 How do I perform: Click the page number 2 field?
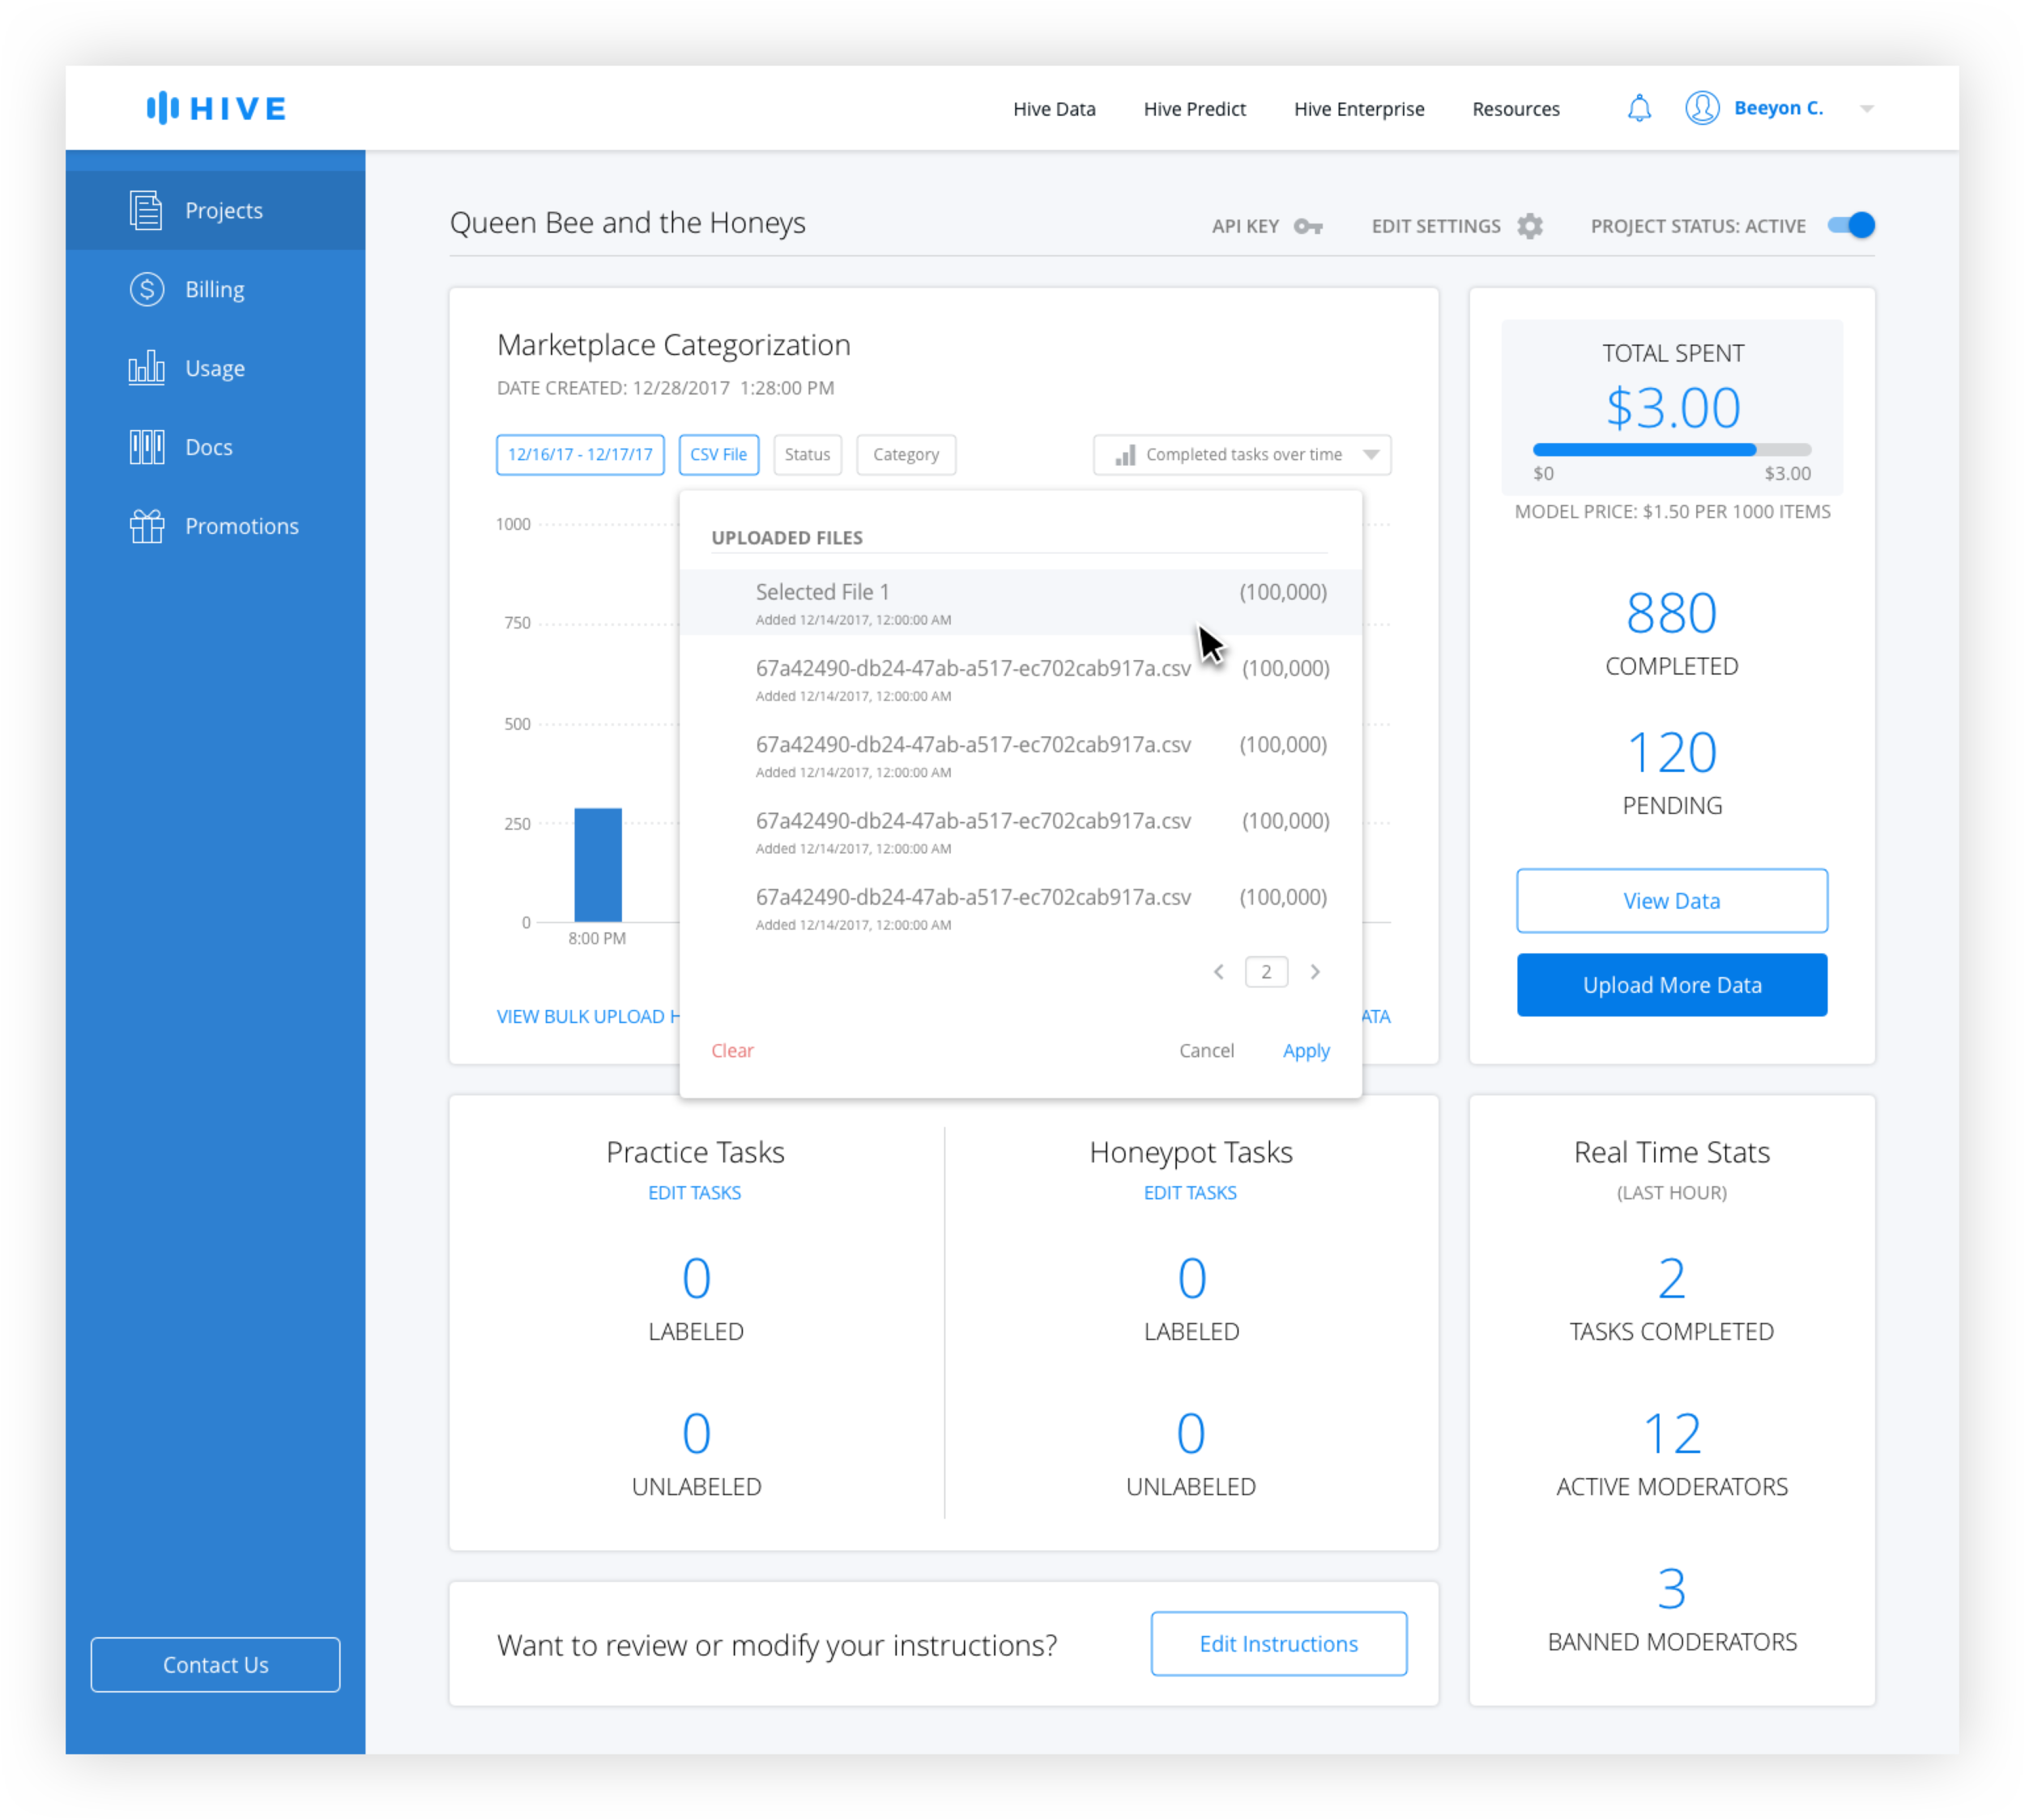pyautogui.click(x=1266, y=972)
